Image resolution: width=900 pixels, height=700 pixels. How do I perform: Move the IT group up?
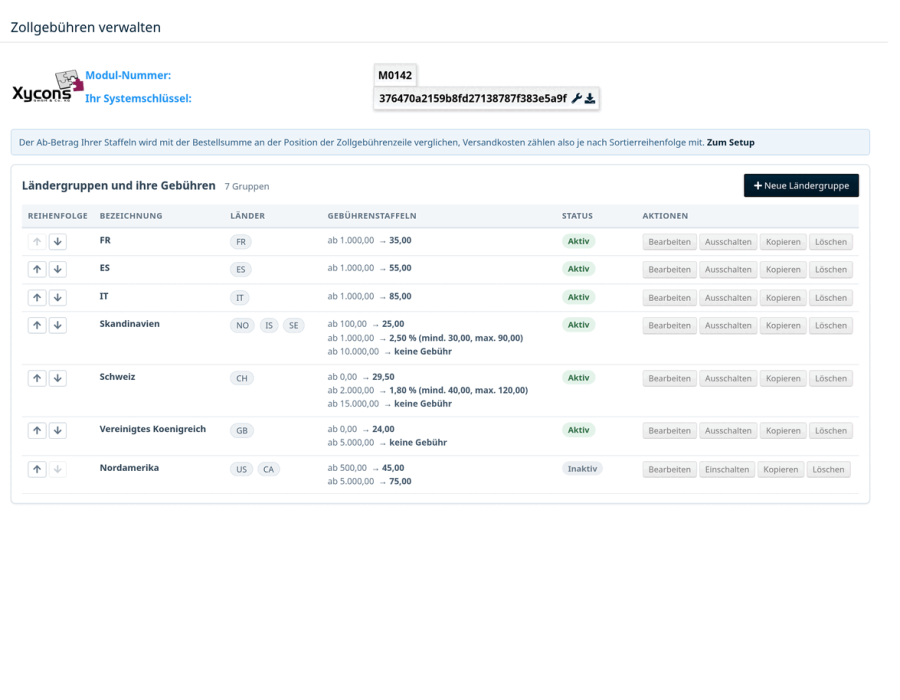[x=37, y=297]
